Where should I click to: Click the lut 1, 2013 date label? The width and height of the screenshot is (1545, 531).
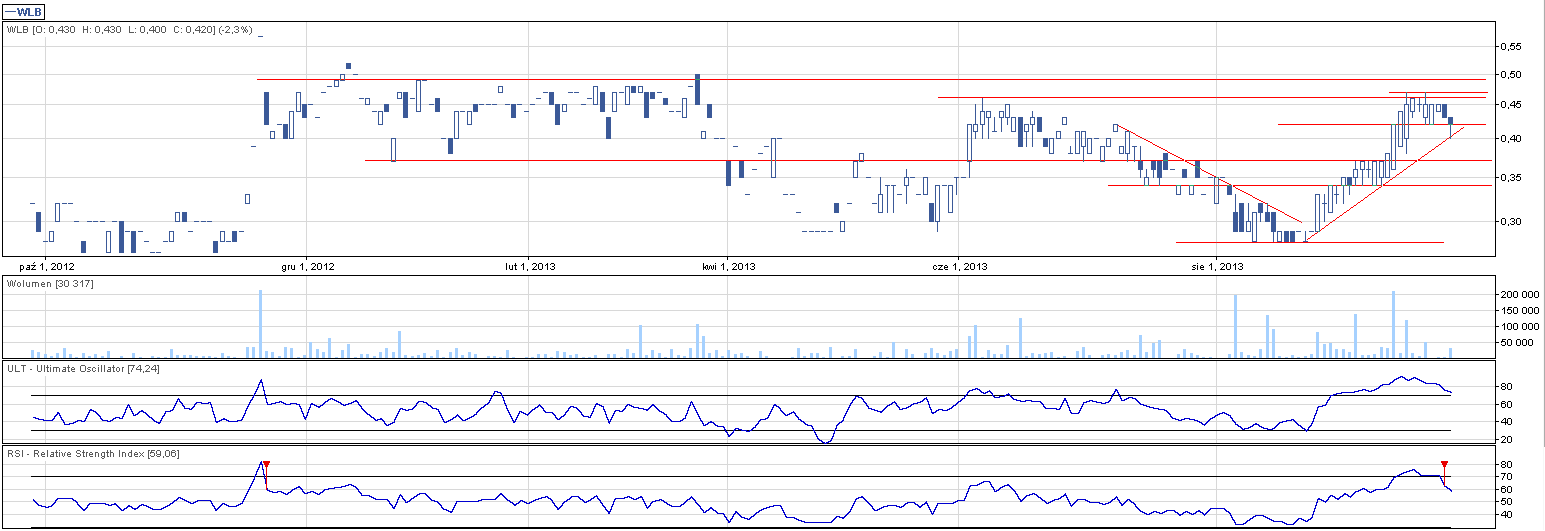click(531, 266)
